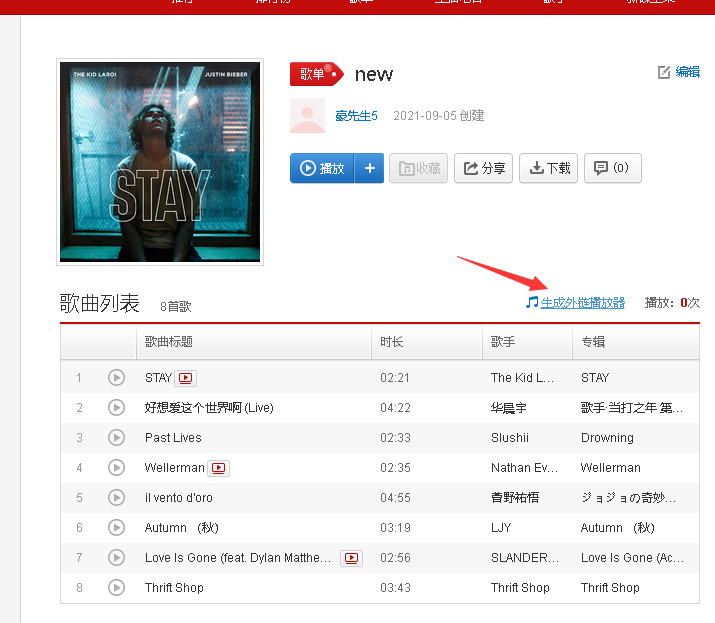Open the MV icon for Love Is Gone
Screen dimensions: 715x623
coord(352,558)
